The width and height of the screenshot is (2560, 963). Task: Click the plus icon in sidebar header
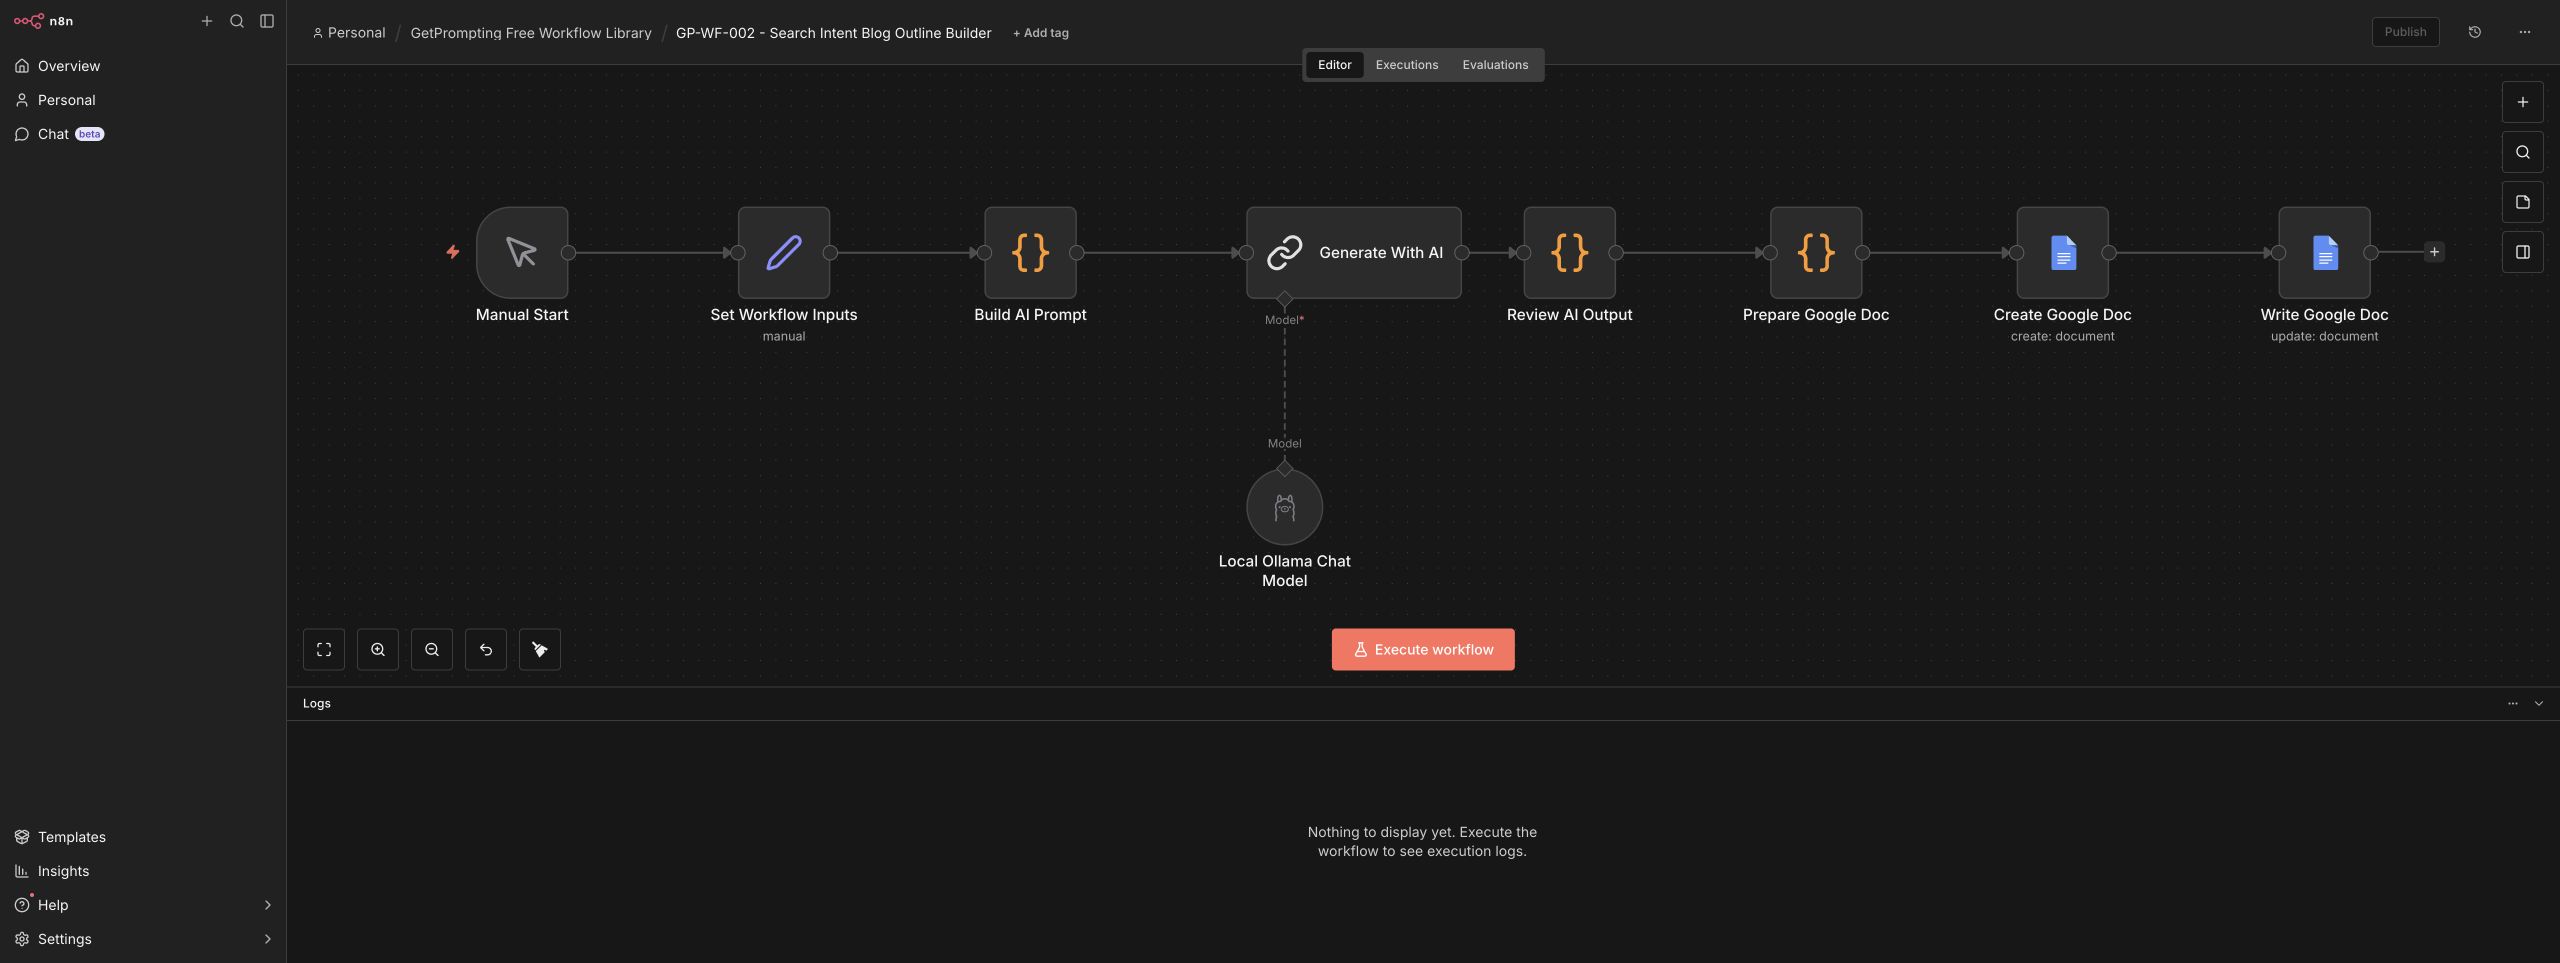207,21
